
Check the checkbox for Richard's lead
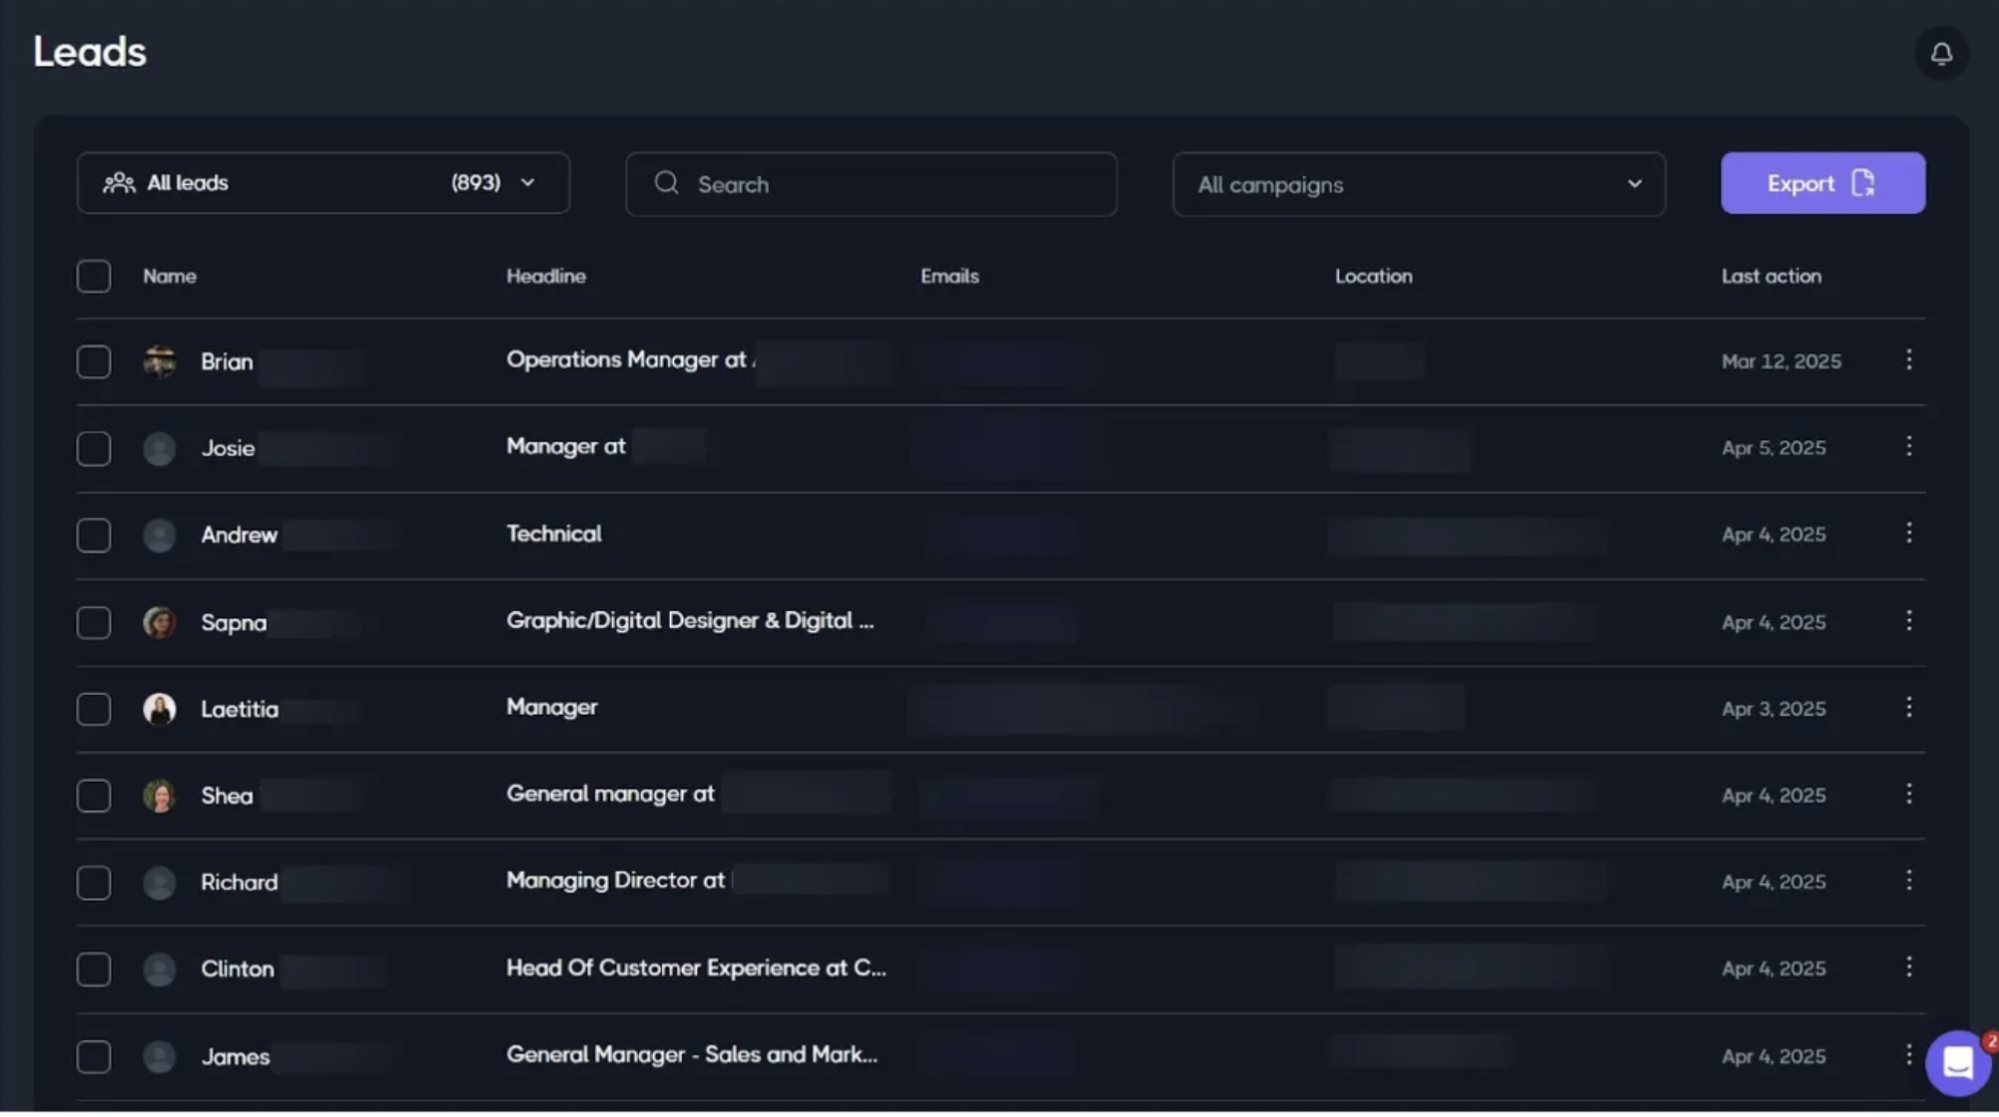pos(93,882)
